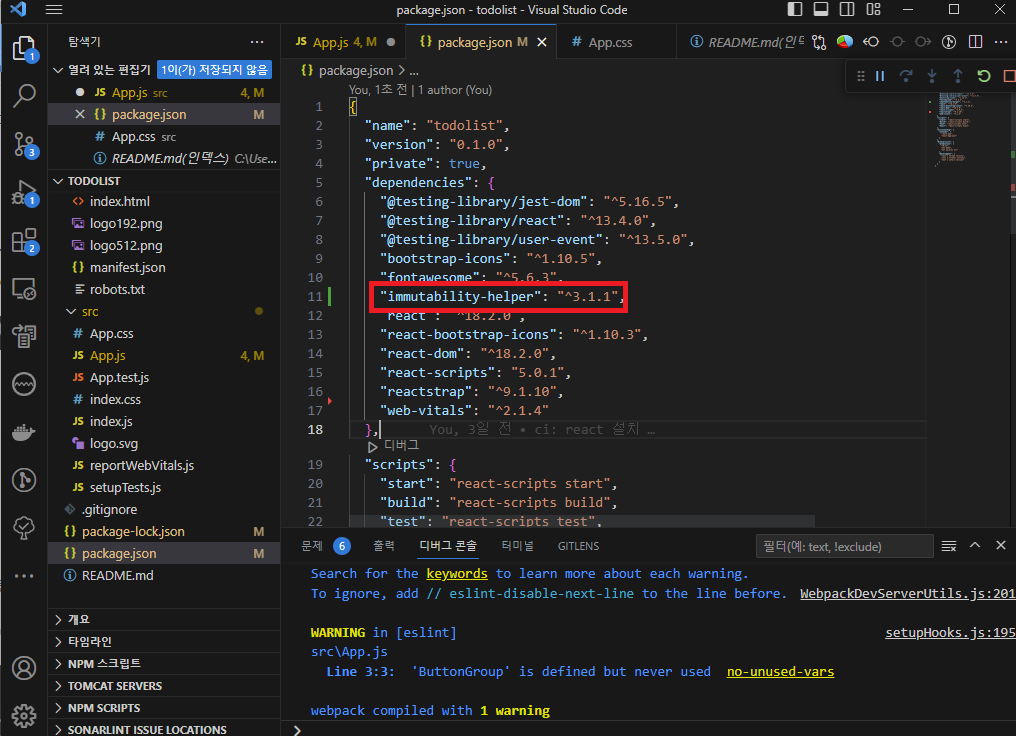Open the no-unused-vars rule link
This screenshot has width=1016, height=736.
[x=780, y=671]
